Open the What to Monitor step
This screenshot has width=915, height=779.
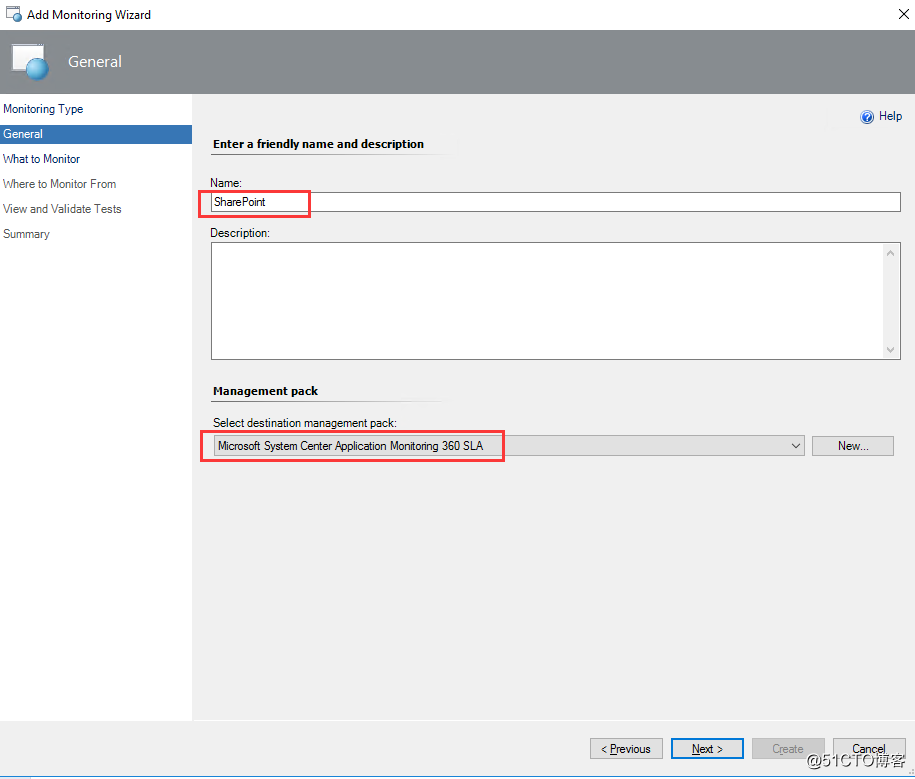[41, 159]
